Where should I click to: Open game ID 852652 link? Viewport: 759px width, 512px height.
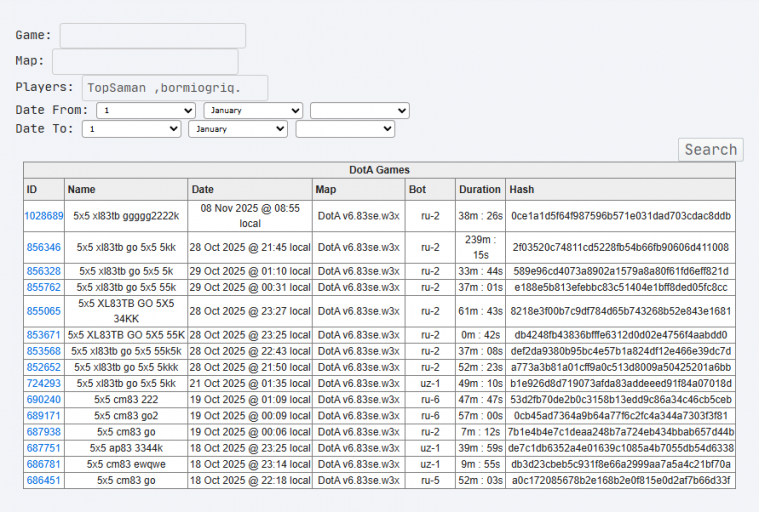point(44,367)
